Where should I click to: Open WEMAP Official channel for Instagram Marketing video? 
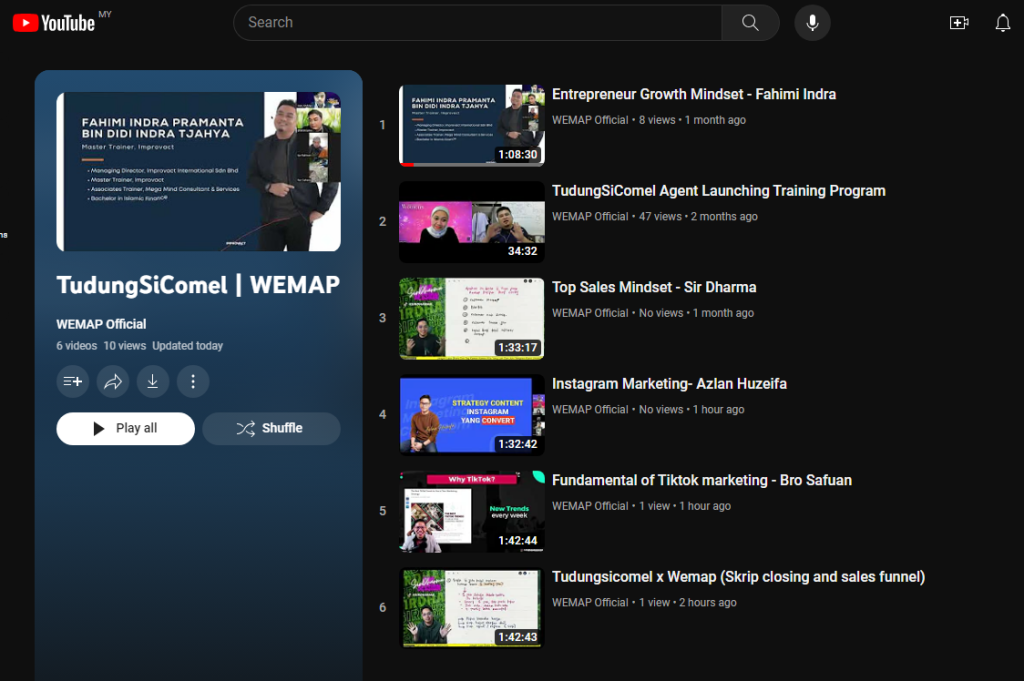tap(590, 410)
